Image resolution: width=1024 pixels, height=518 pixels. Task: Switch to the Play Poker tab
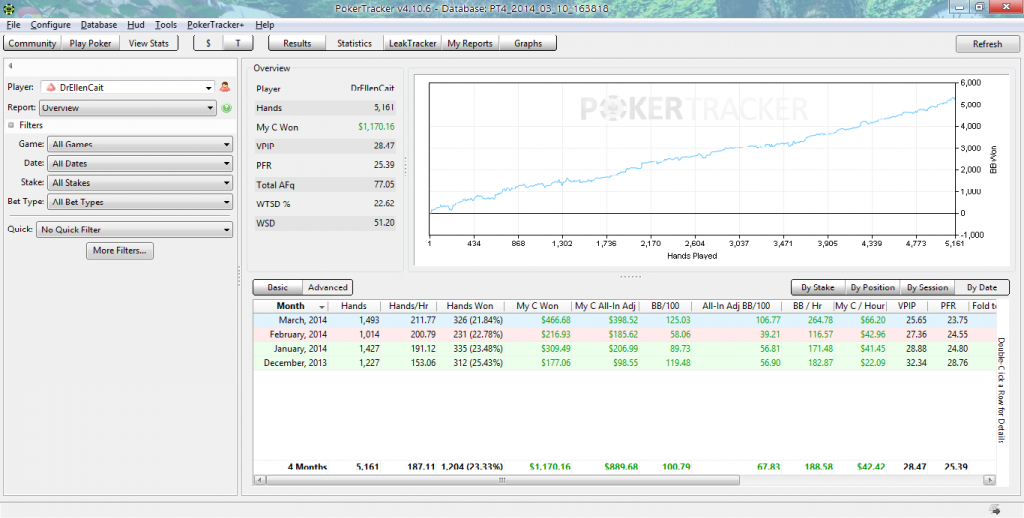(x=91, y=44)
